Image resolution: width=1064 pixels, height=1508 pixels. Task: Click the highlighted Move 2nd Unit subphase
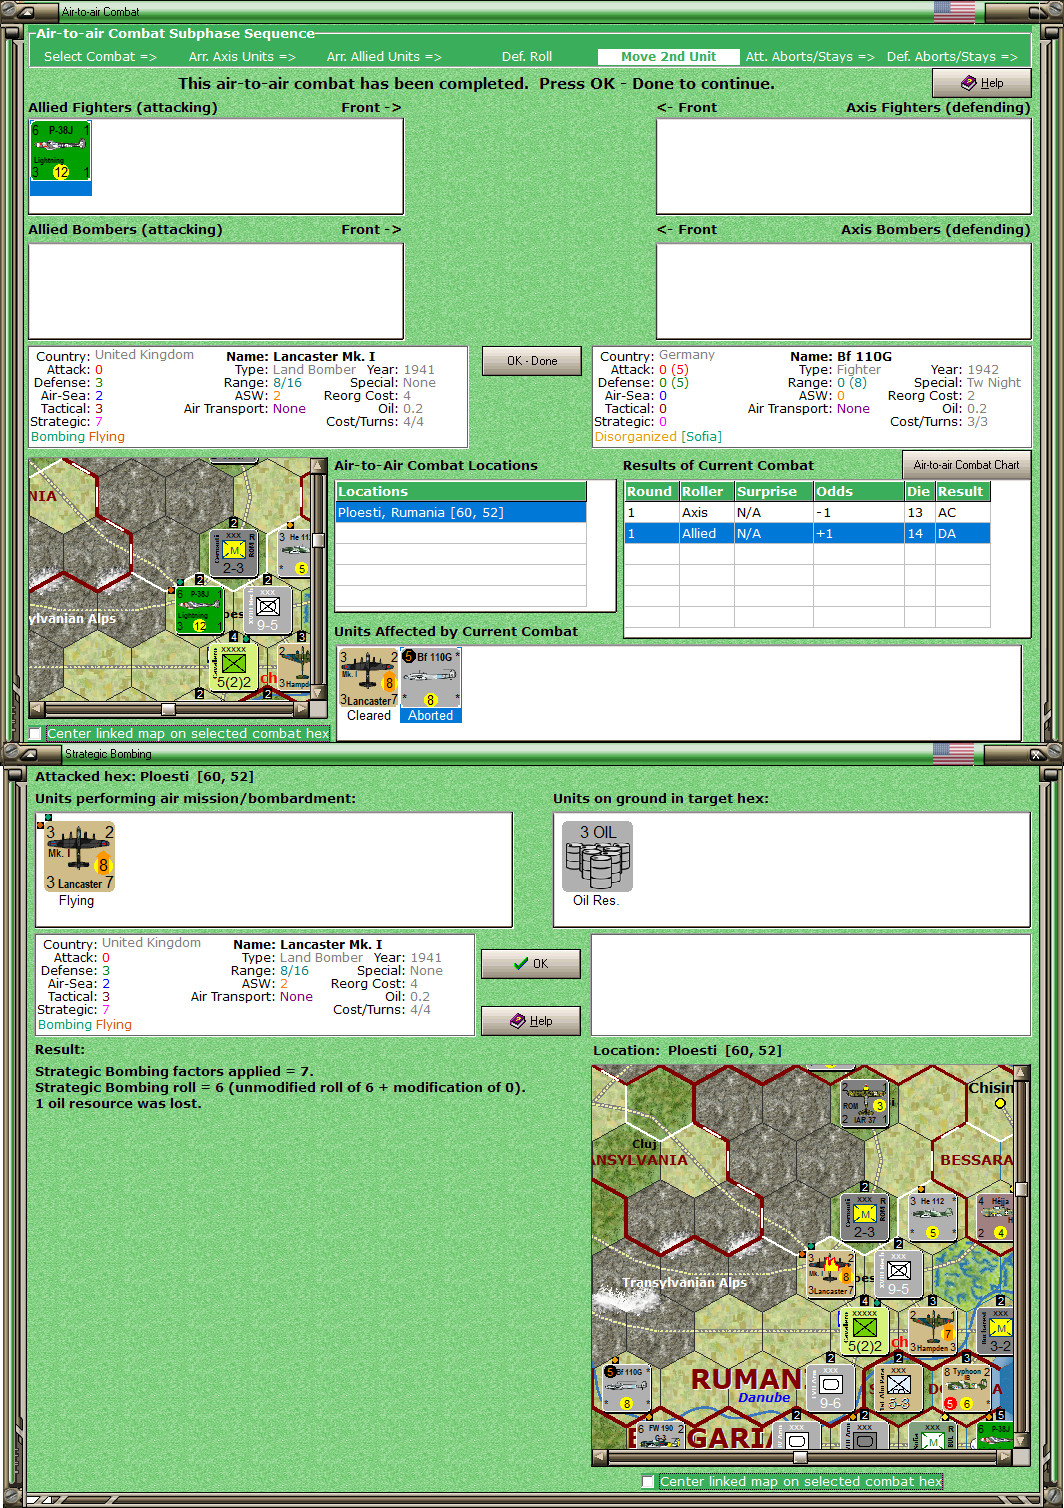tap(668, 57)
